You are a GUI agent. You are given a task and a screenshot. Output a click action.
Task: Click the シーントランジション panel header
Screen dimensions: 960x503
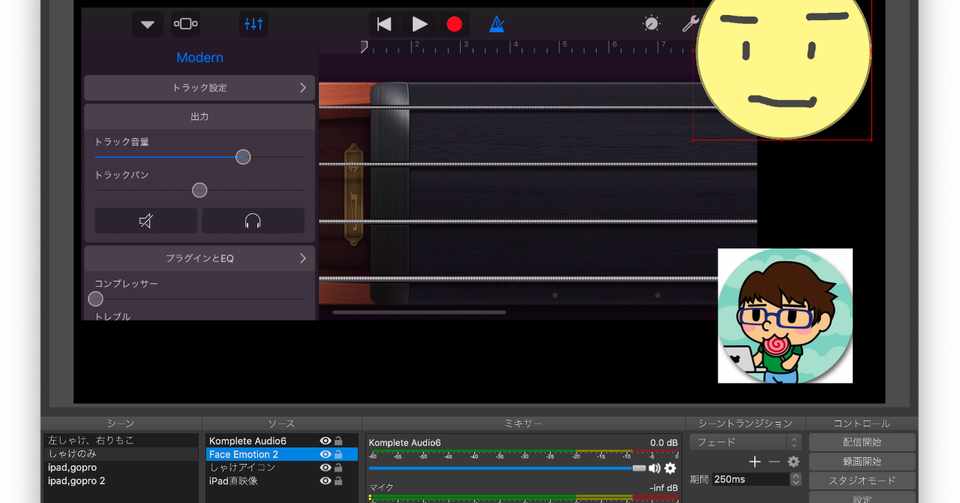(x=745, y=423)
